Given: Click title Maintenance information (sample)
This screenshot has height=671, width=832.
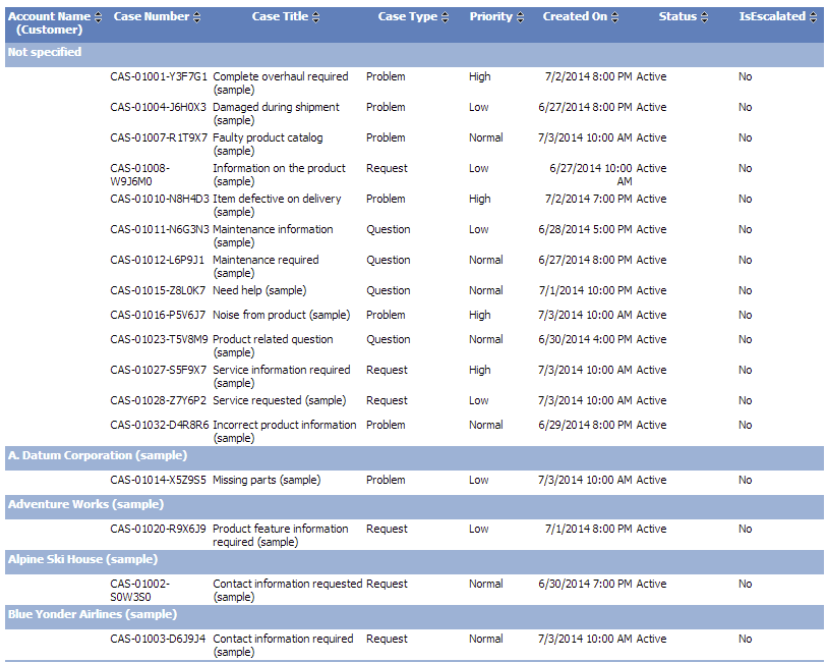Looking at the screenshot, I should pos(273,236).
